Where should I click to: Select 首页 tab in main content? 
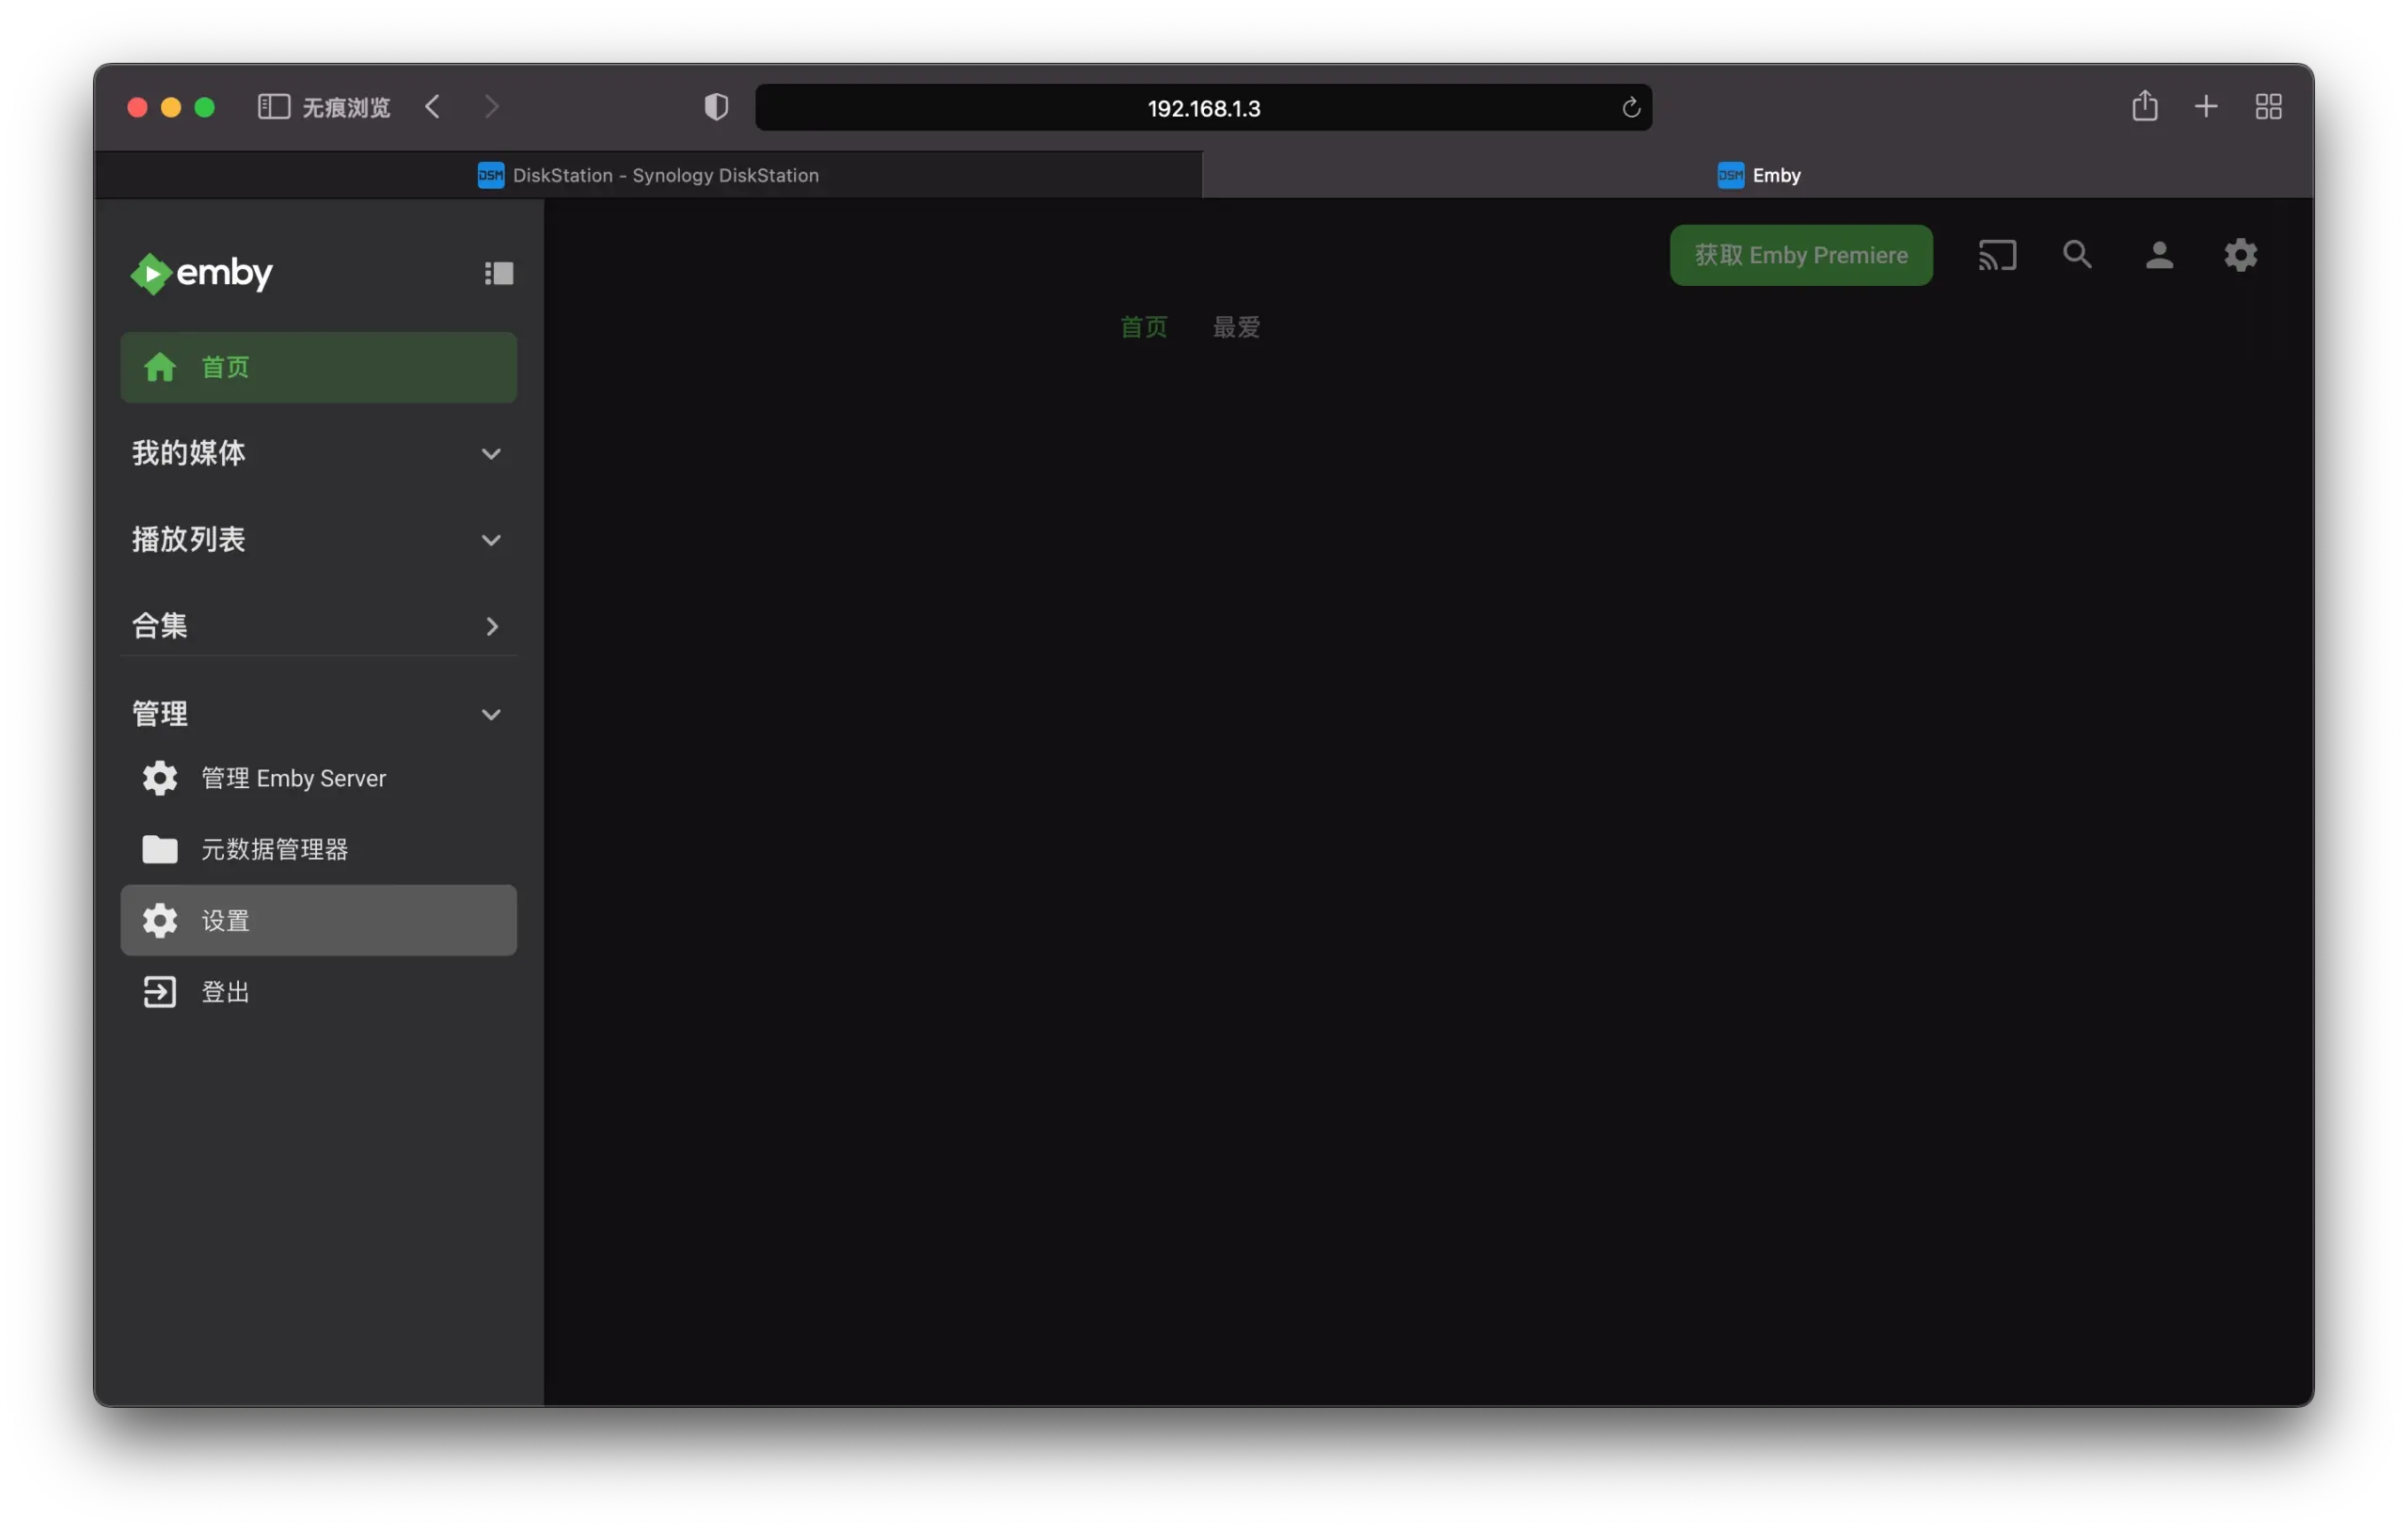[1144, 327]
